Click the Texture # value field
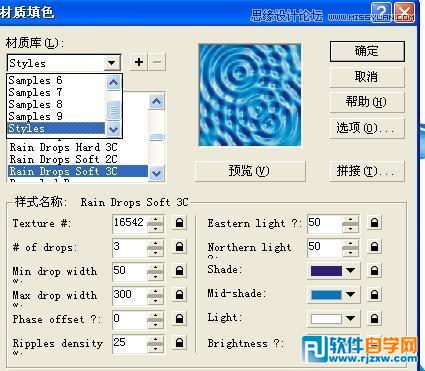 (x=129, y=223)
